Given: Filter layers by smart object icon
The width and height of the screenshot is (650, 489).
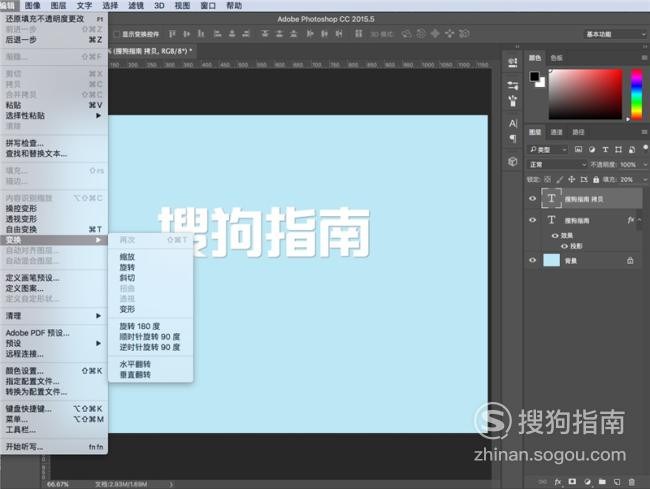Looking at the screenshot, I should 632,149.
